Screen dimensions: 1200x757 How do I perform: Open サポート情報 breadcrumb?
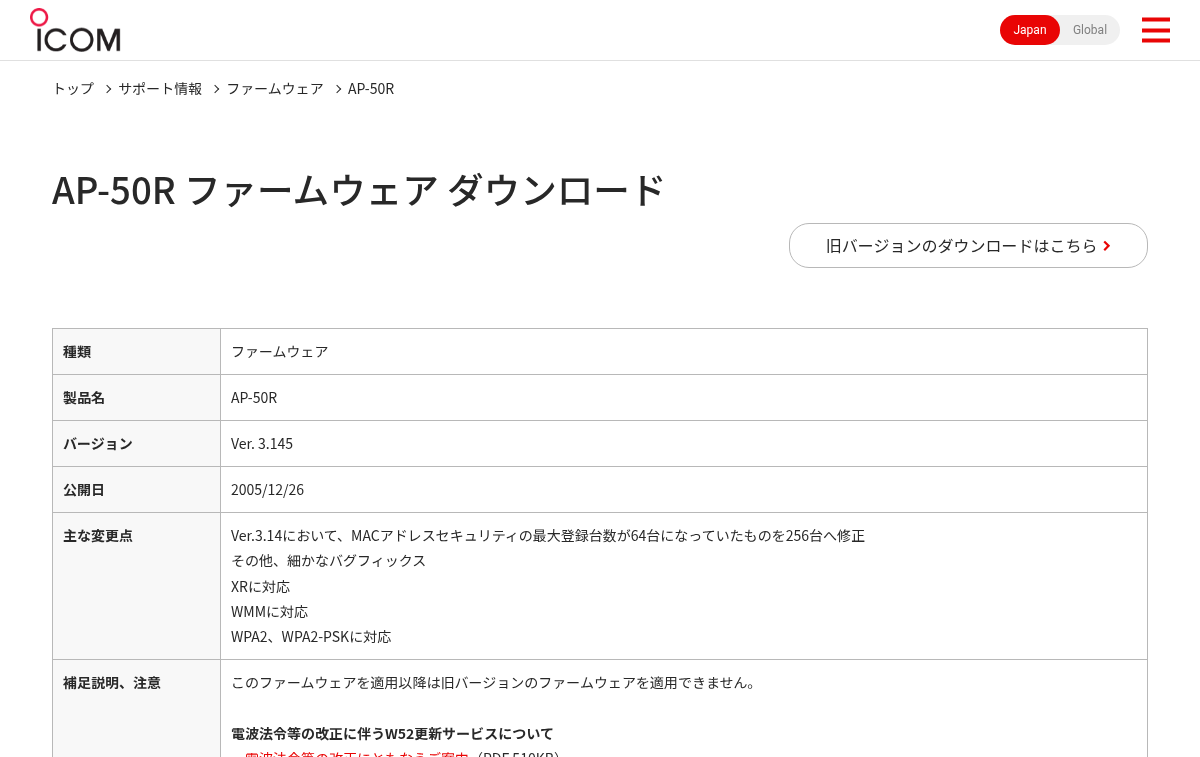click(160, 88)
